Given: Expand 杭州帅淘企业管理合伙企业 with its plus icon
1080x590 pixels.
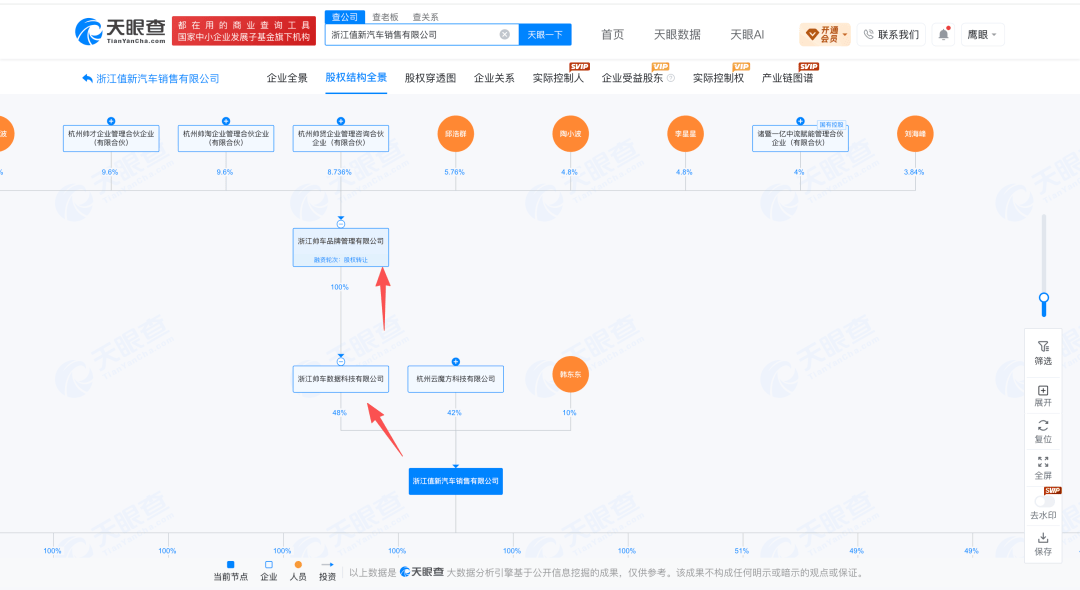Looking at the screenshot, I should 226,121.
